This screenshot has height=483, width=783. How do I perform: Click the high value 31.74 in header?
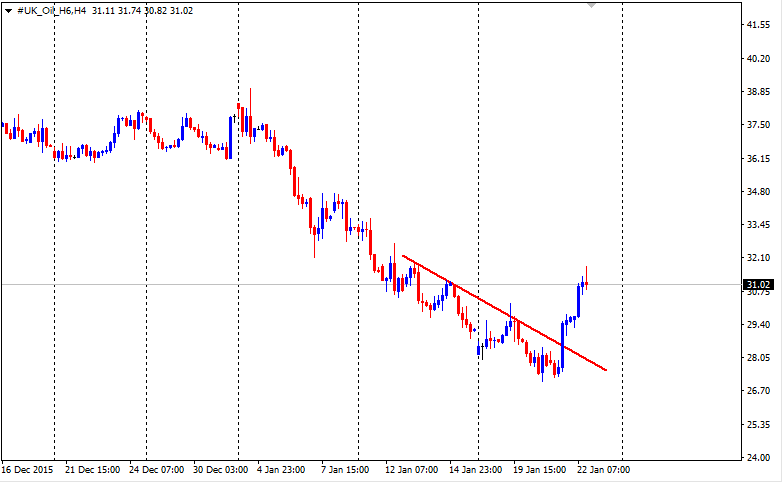coord(129,10)
